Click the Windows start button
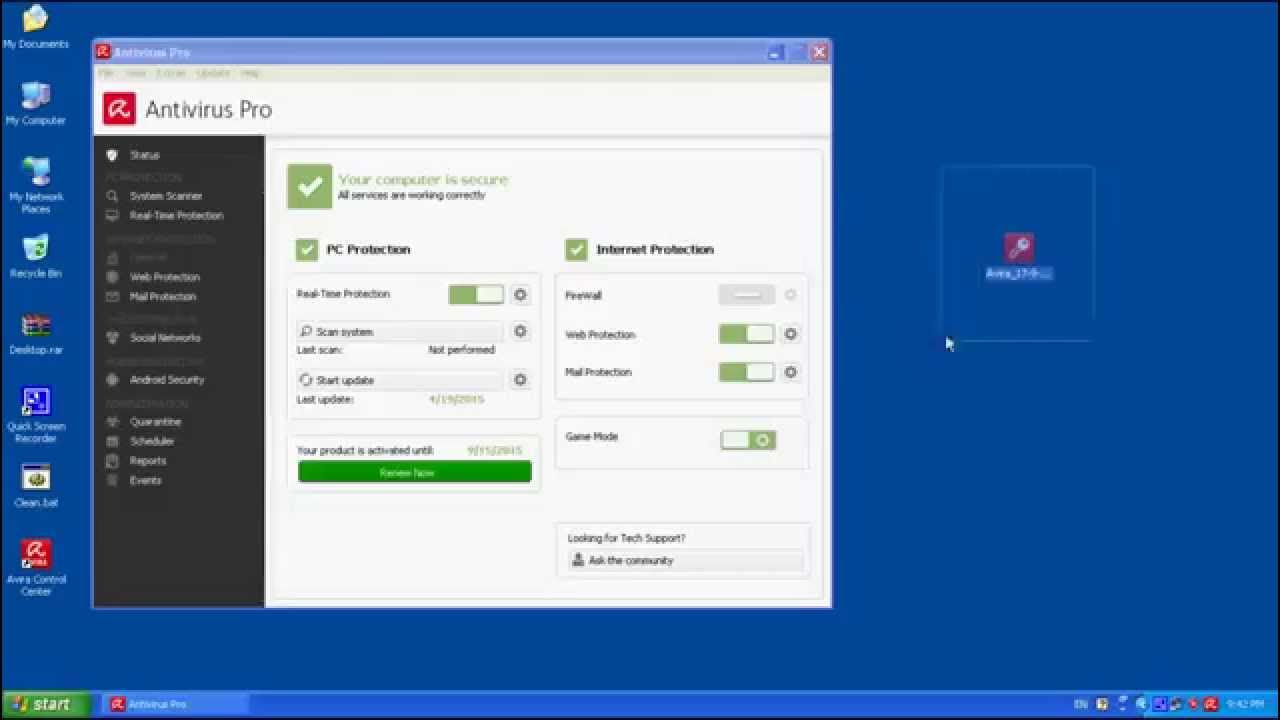1280x720 pixels. click(x=45, y=704)
